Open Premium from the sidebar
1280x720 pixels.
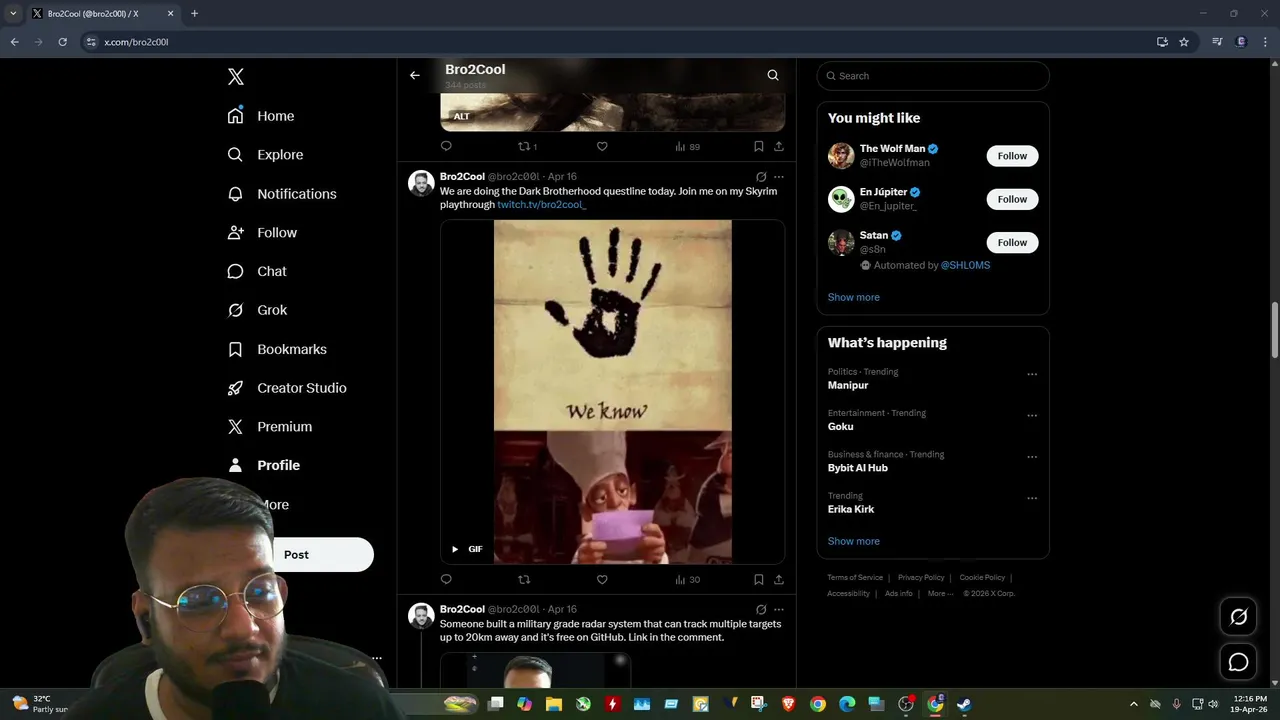270,427
